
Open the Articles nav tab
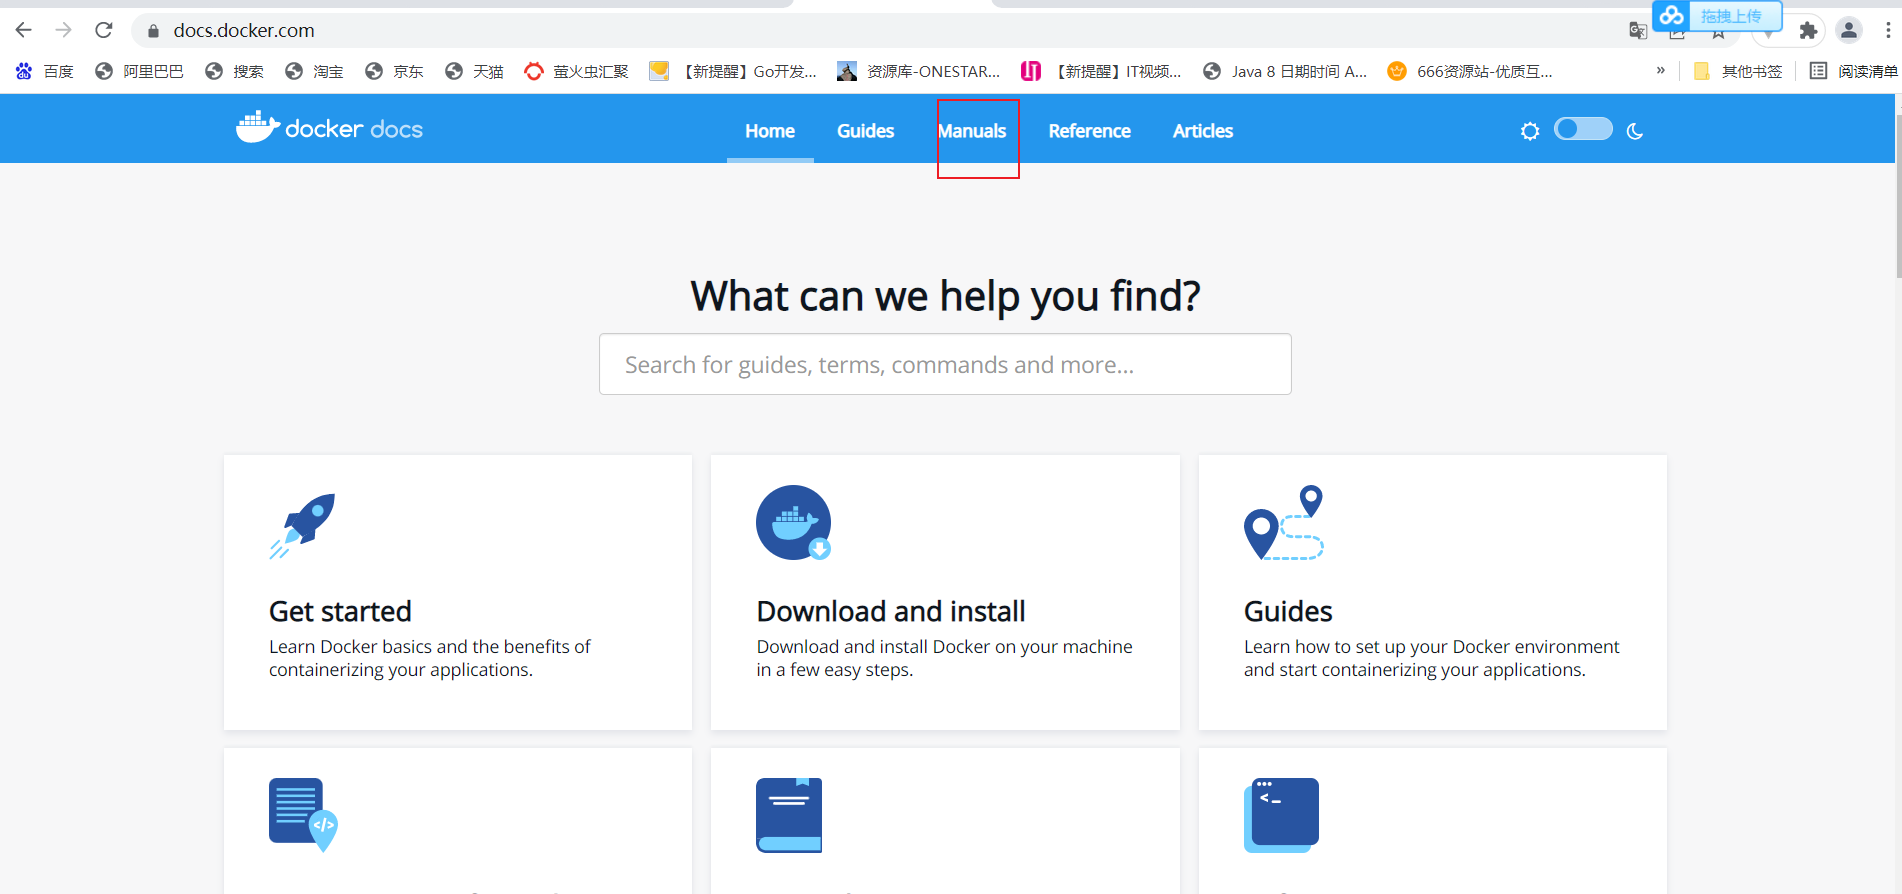point(1203,131)
